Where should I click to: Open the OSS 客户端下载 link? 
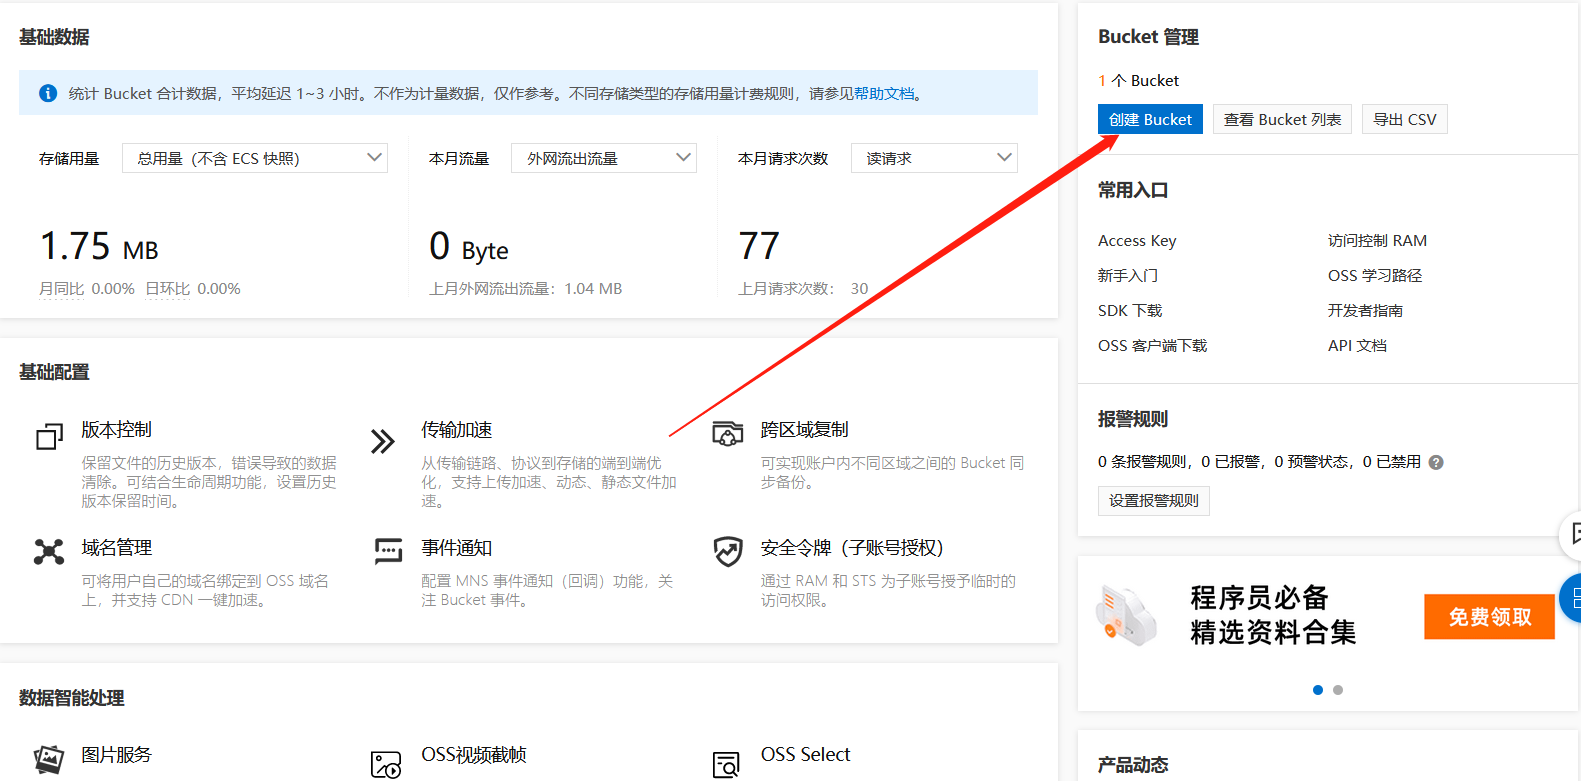click(x=1152, y=345)
